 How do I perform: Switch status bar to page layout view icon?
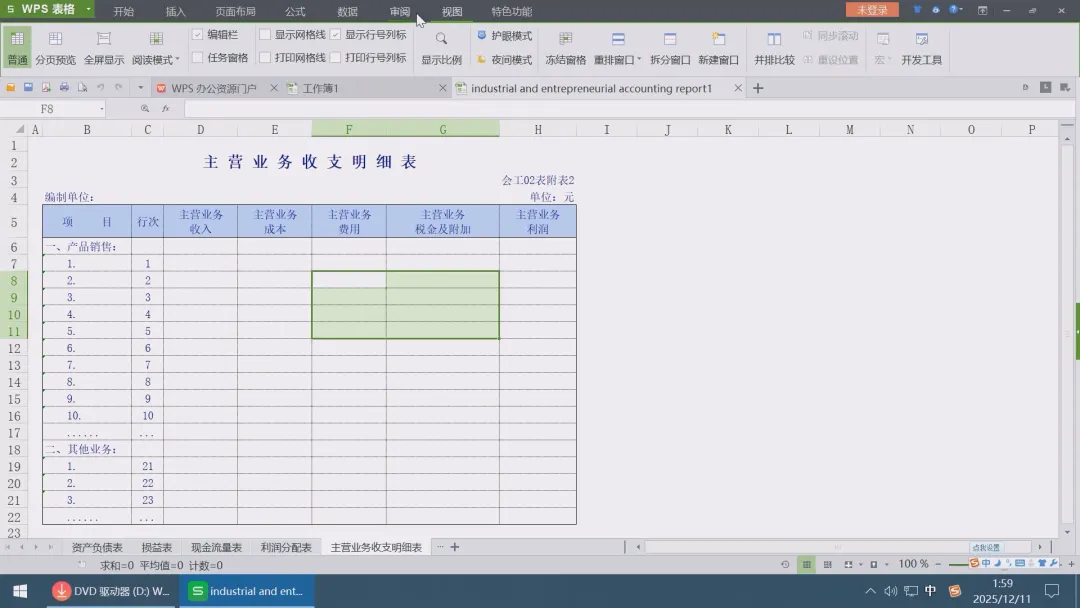pos(827,565)
